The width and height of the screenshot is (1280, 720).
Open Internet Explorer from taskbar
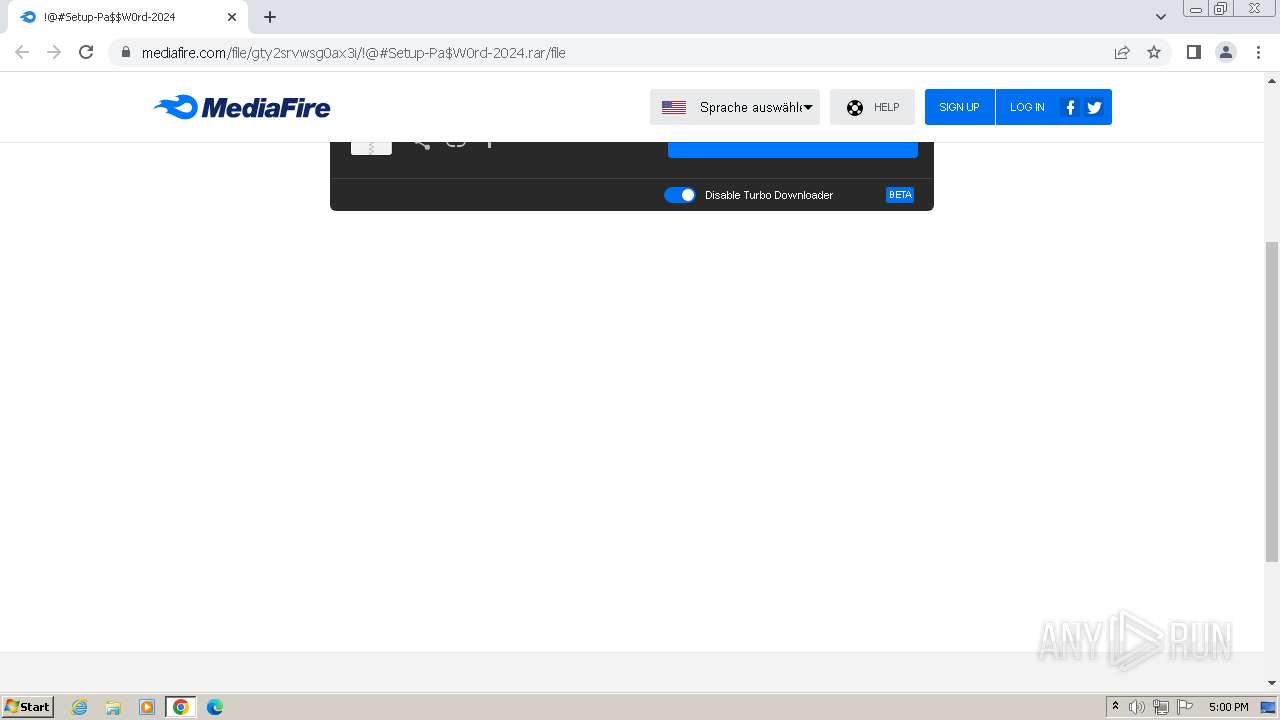[80, 707]
